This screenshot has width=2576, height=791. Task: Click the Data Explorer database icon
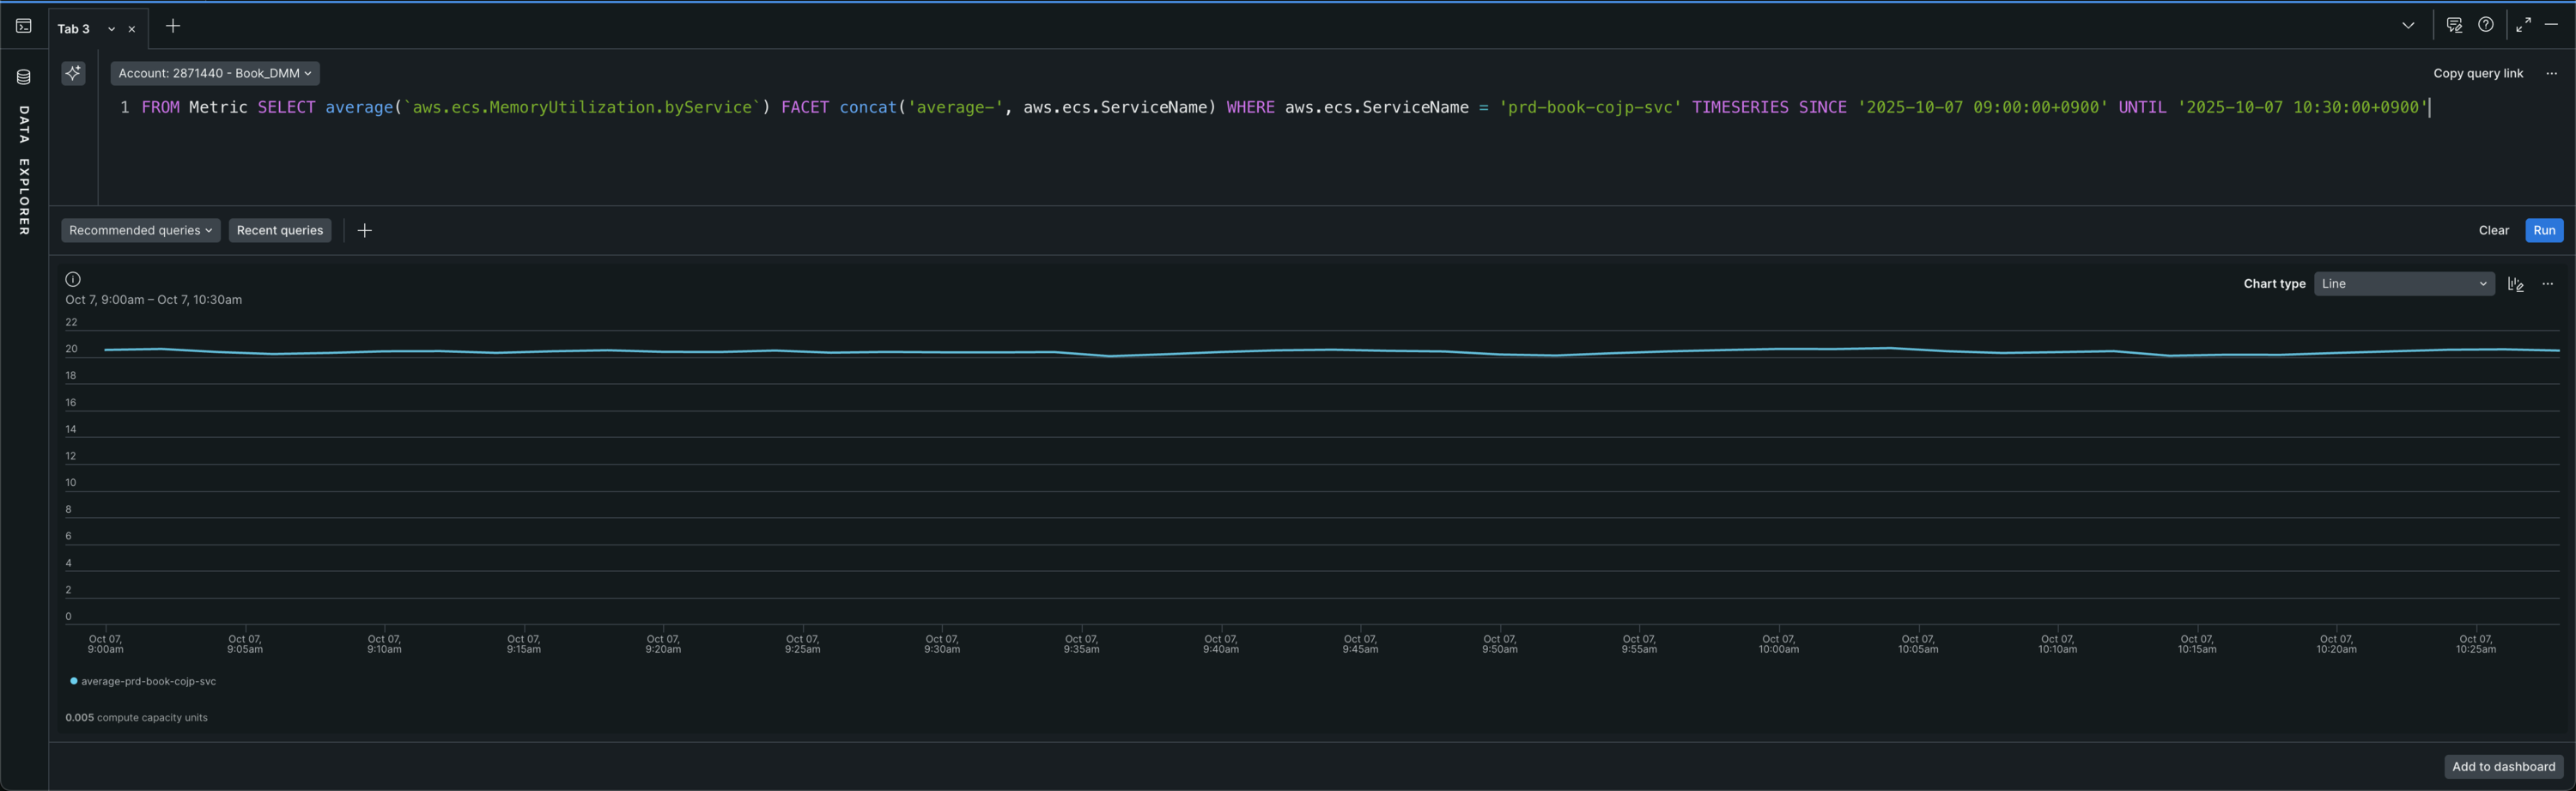point(24,77)
